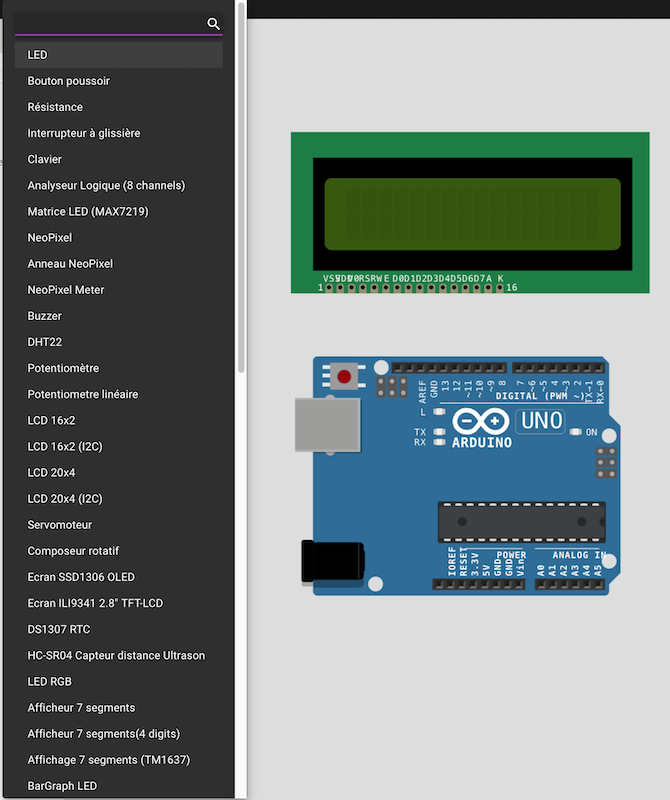Choose Ecran SSD1306 OLED
The image size is (670, 800).
click(x=118, y=577)
